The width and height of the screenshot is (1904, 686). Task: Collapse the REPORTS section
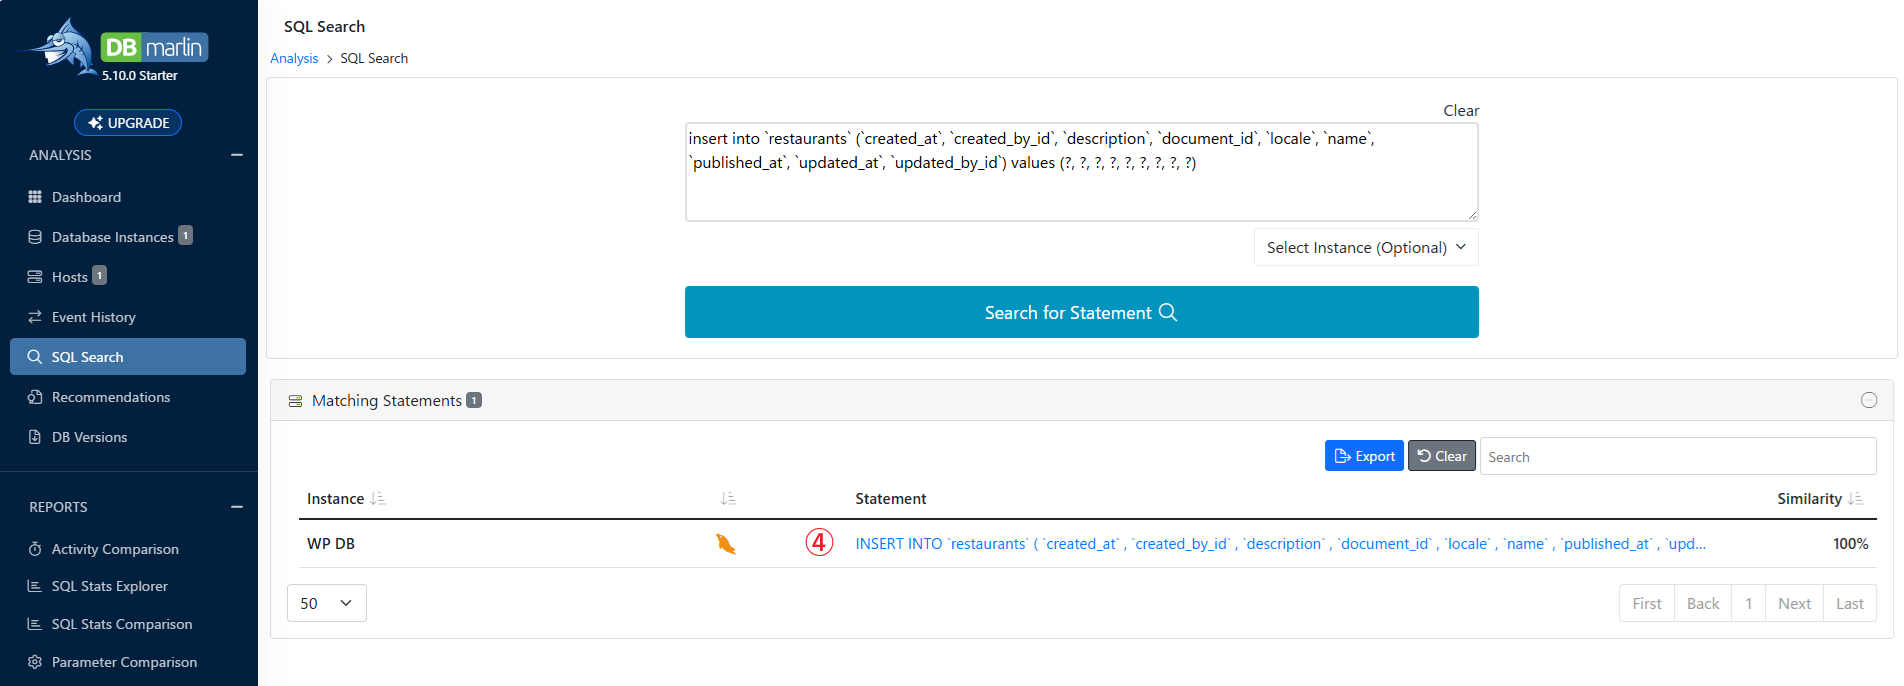tap(237, 507)
